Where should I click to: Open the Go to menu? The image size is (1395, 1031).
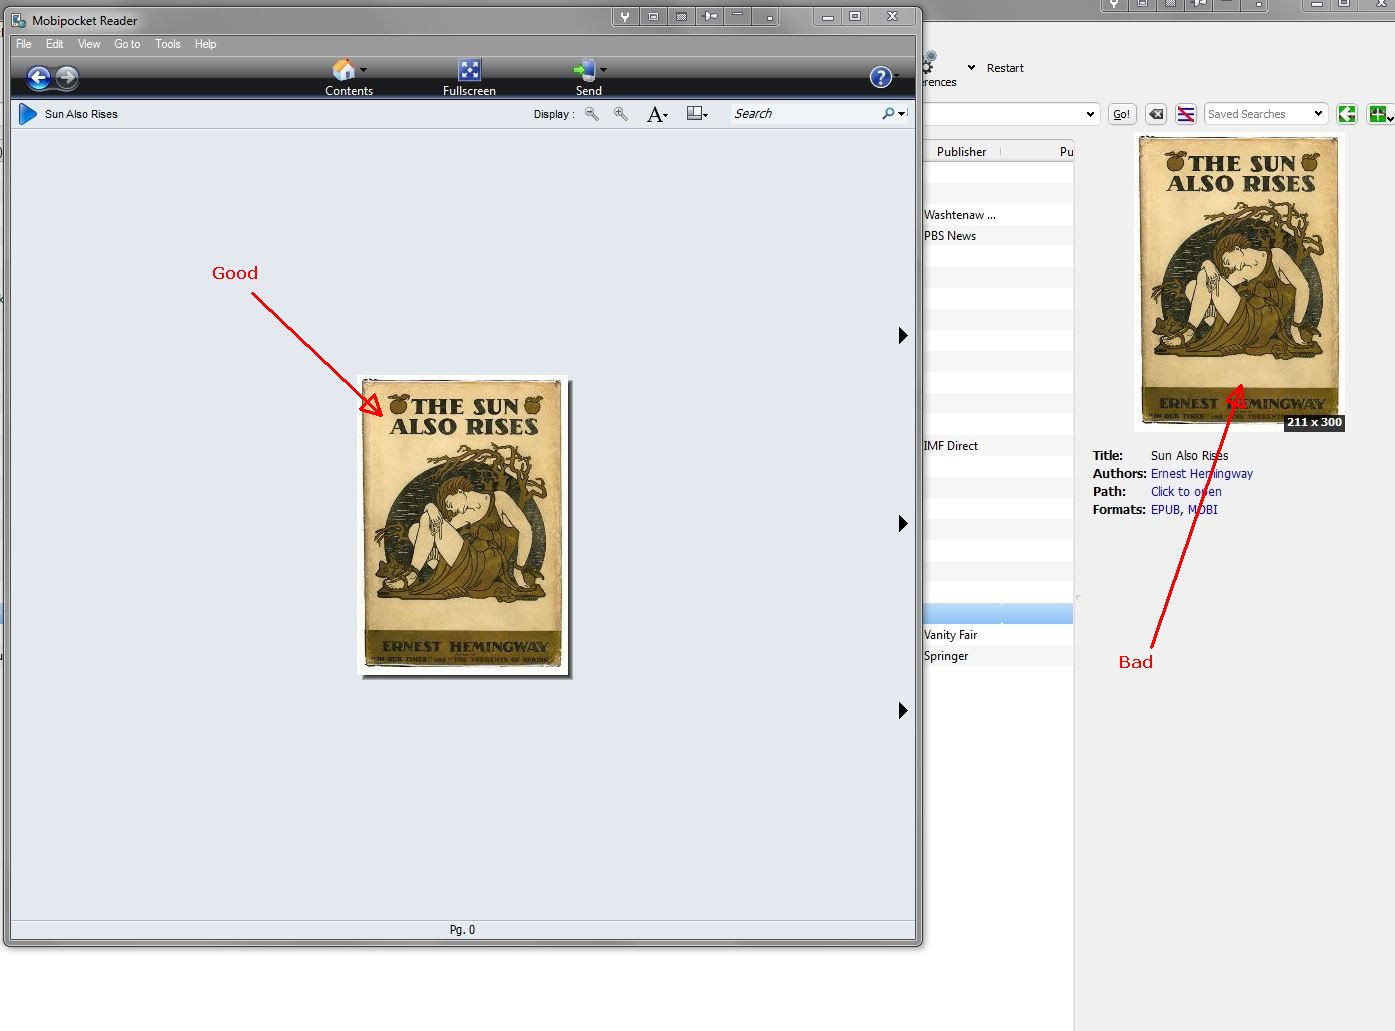point(127,44)
